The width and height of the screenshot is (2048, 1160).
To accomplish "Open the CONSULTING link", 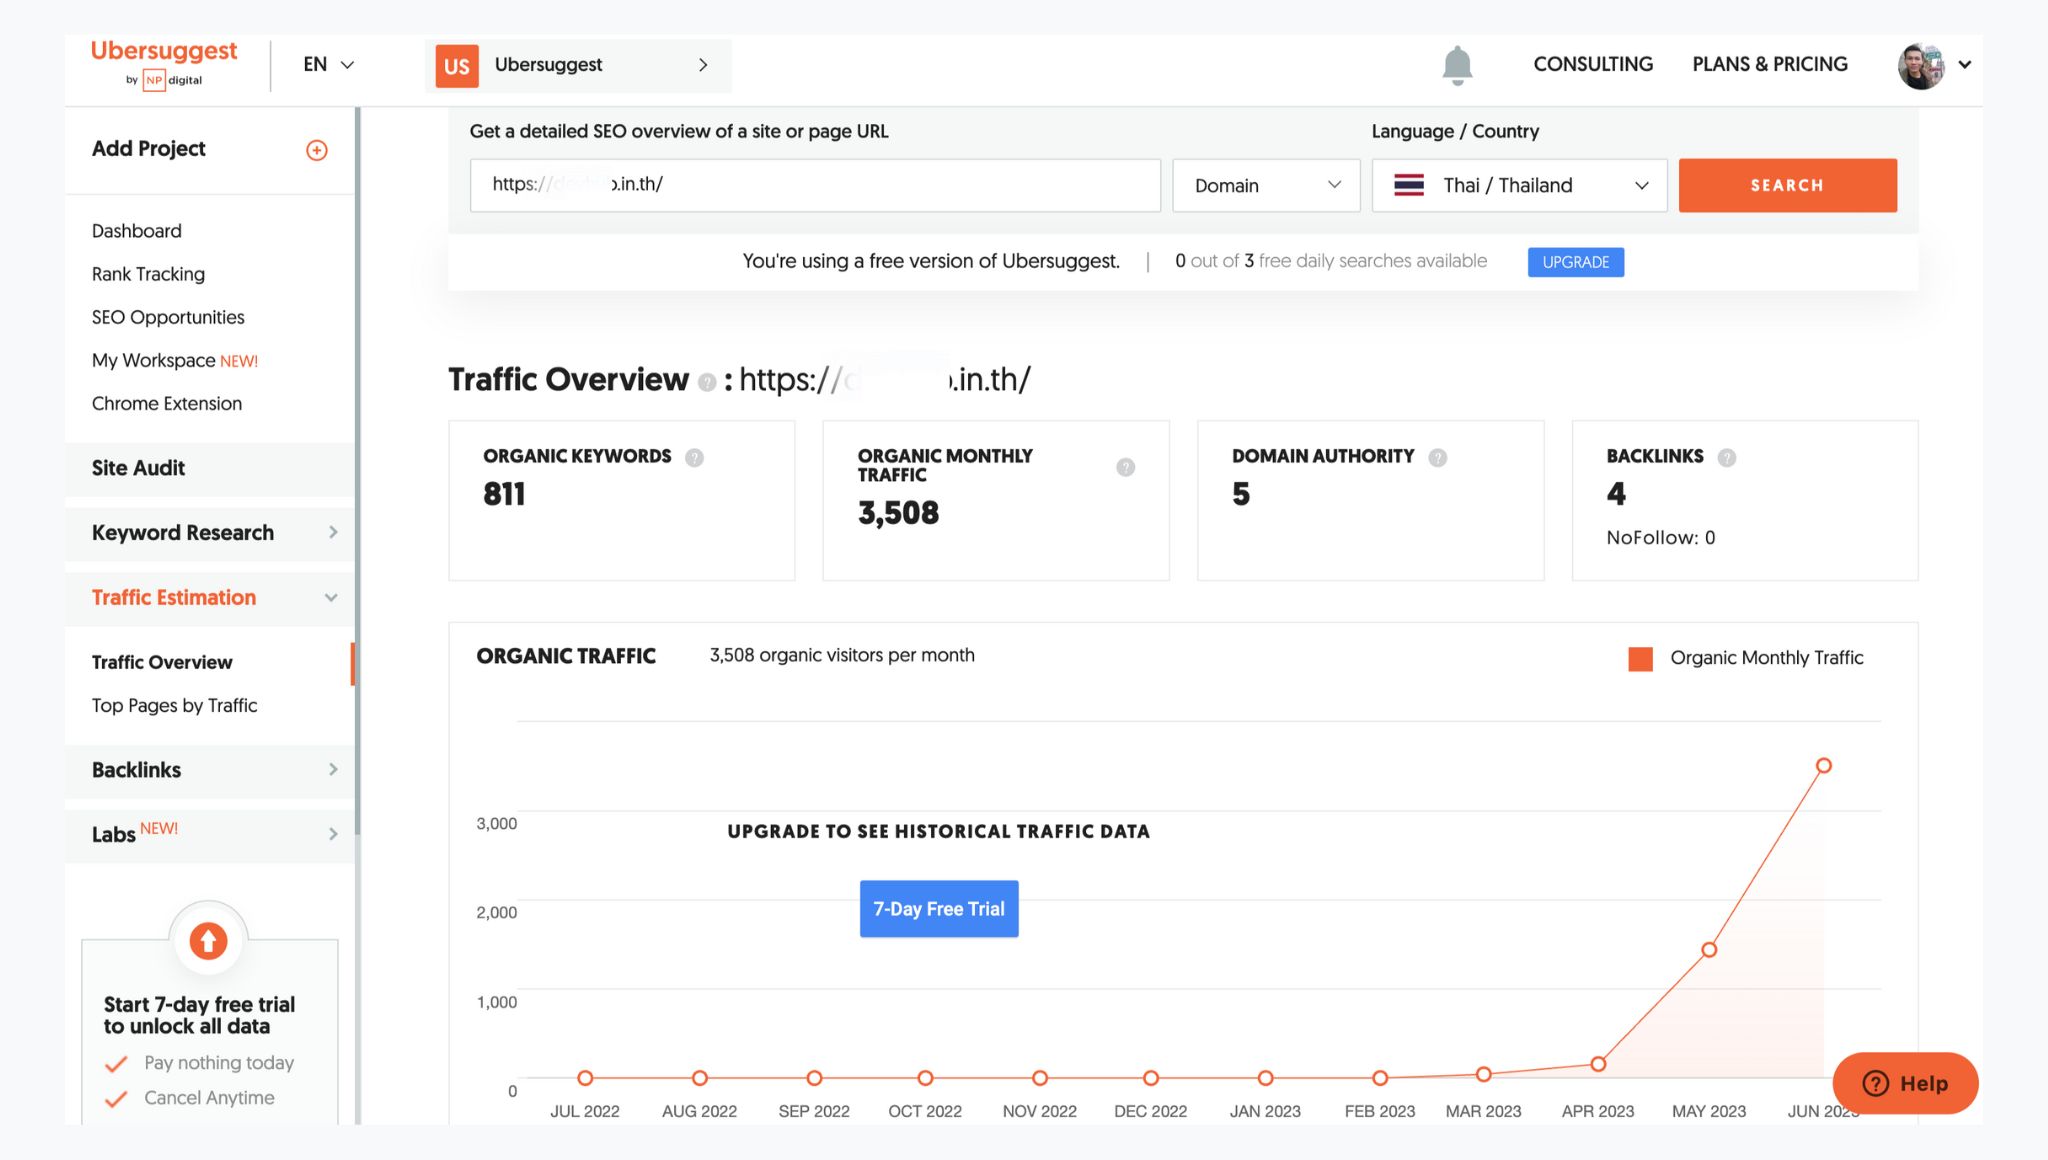I will pyautogui.click(x=1593, y=64).
